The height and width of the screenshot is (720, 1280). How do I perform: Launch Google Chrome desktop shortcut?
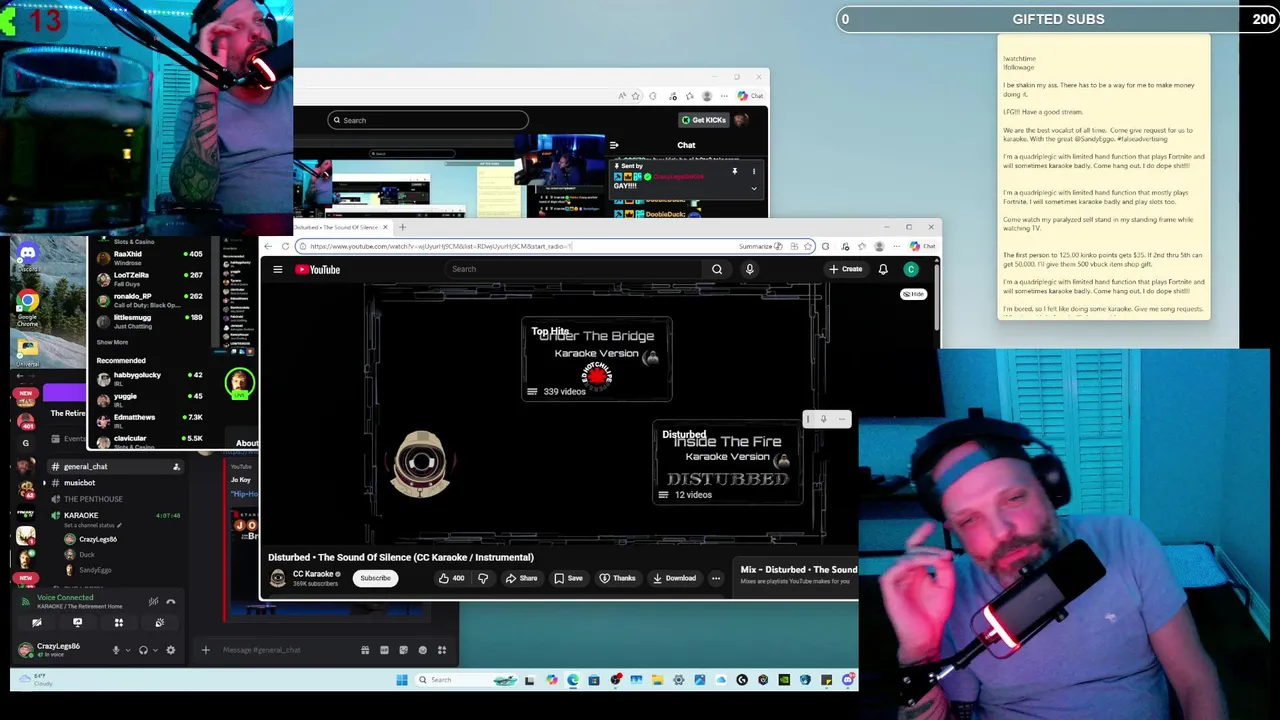click(x=27, y=305)
